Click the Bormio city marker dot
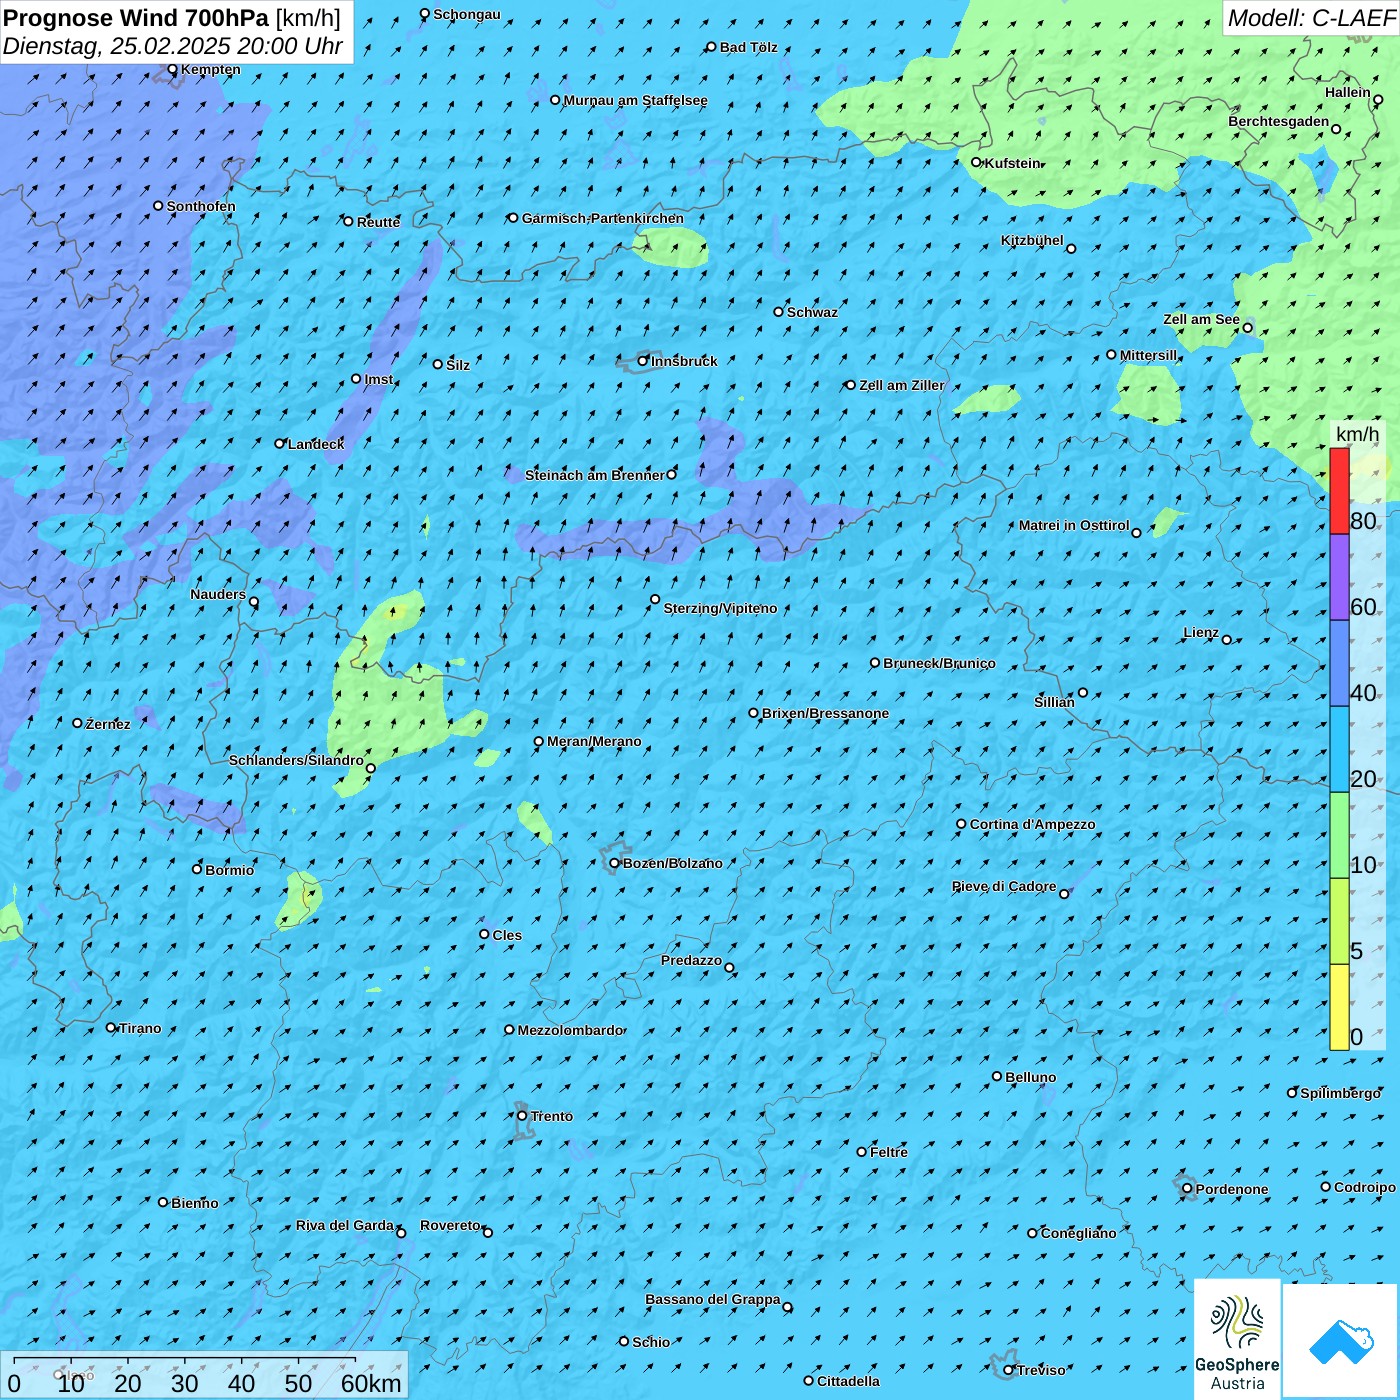1400x1400 pixels. (x=197, y=869)
